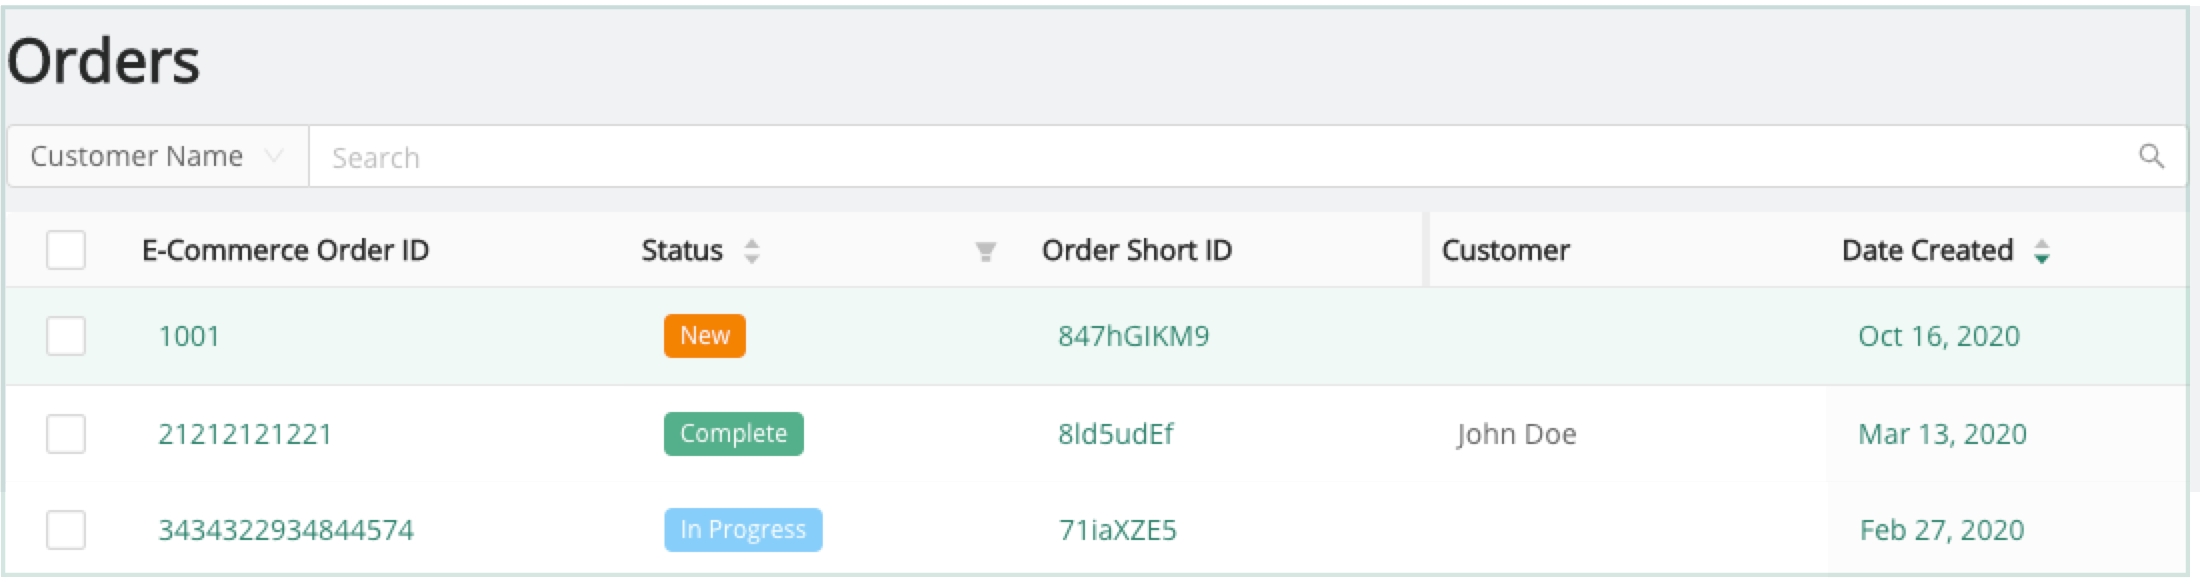The image size is (2202, 586).
Task: Expand the Customer Name search dropdown
Action: pos(157,157)
